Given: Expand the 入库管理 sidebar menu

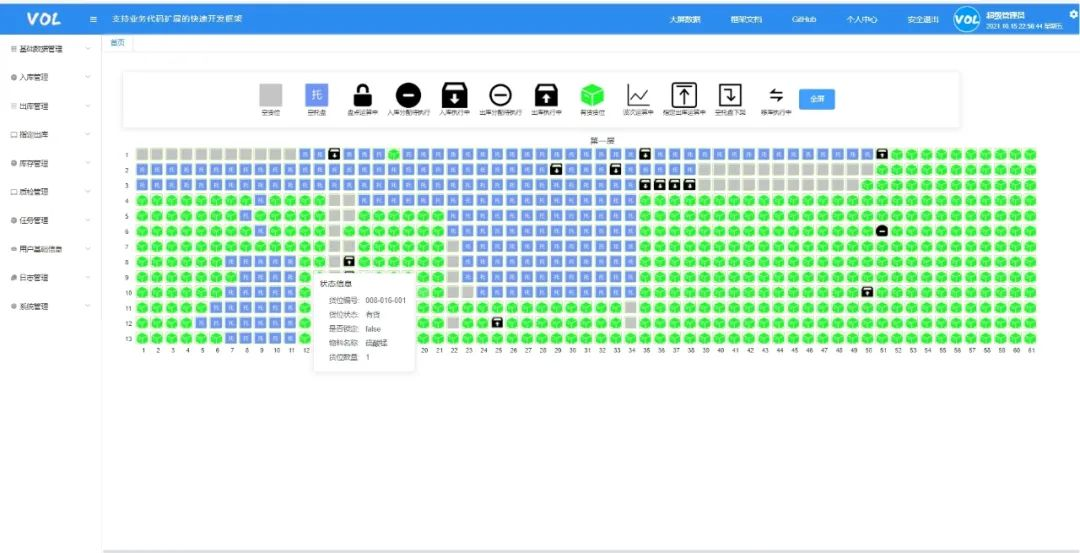Looking at the screenshot, I should (50, 77).
